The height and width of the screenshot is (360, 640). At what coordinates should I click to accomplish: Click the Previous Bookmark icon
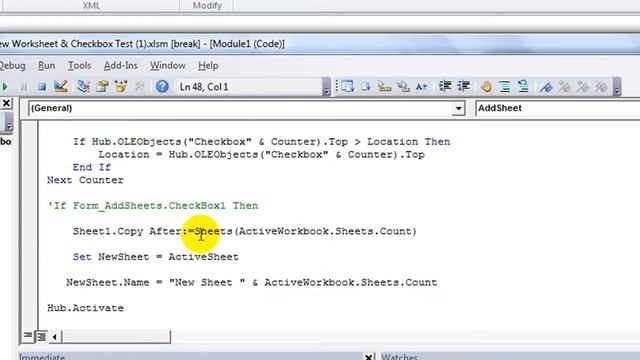point(583,87)
